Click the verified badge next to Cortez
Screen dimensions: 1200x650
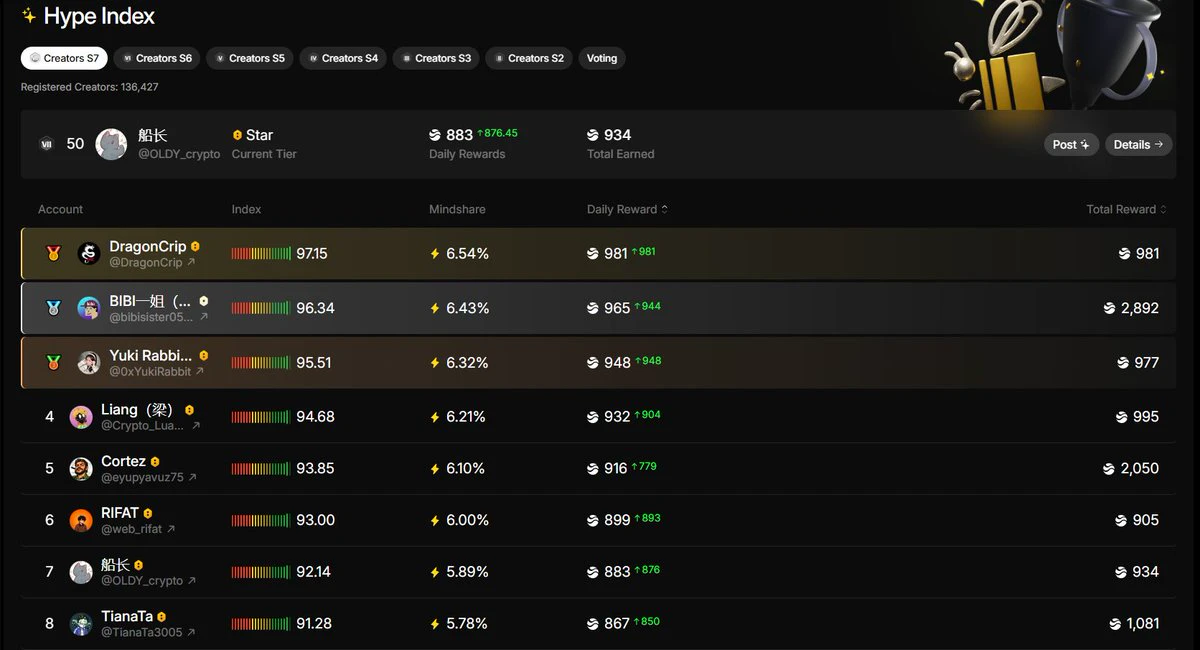[x=155, y=462]
